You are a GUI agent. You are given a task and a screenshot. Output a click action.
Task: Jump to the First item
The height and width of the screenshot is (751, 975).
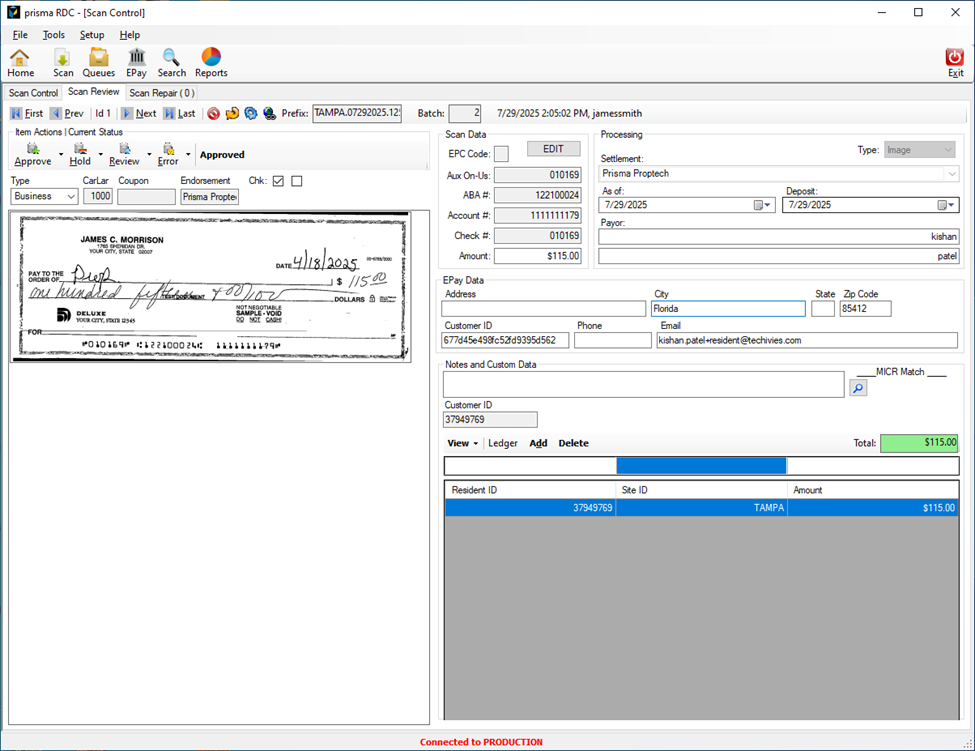(27, 114)
